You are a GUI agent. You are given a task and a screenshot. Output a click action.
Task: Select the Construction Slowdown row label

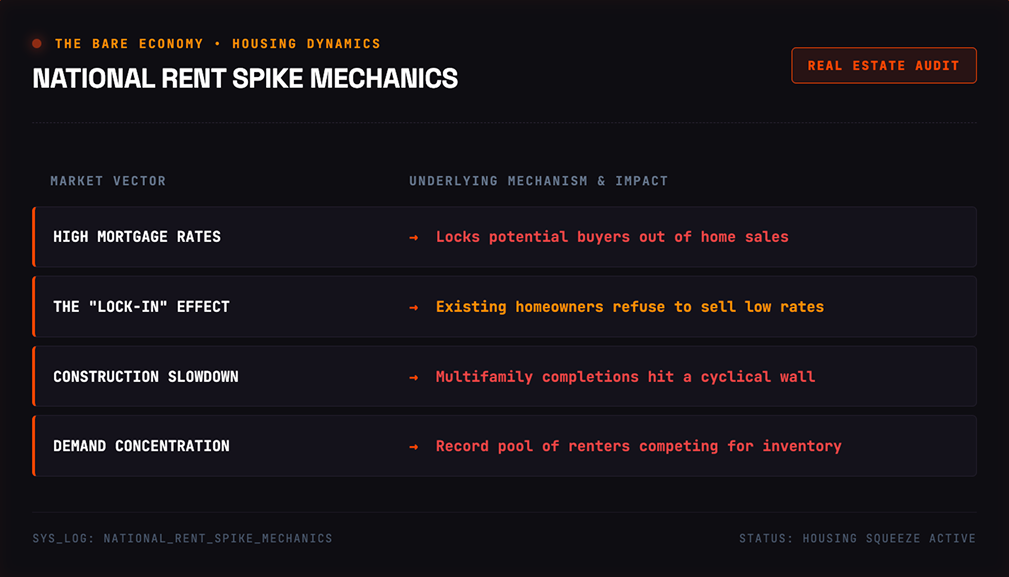pos(146,376)
